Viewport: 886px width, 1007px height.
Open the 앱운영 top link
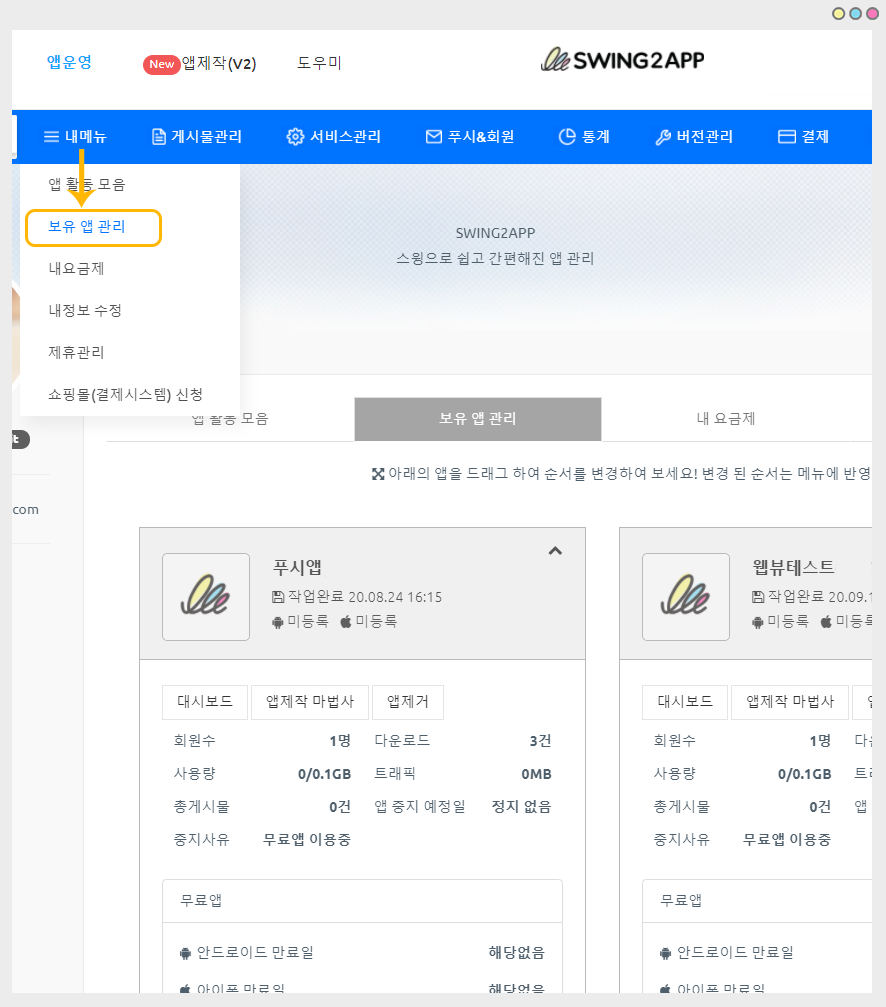tap(69, 62)
